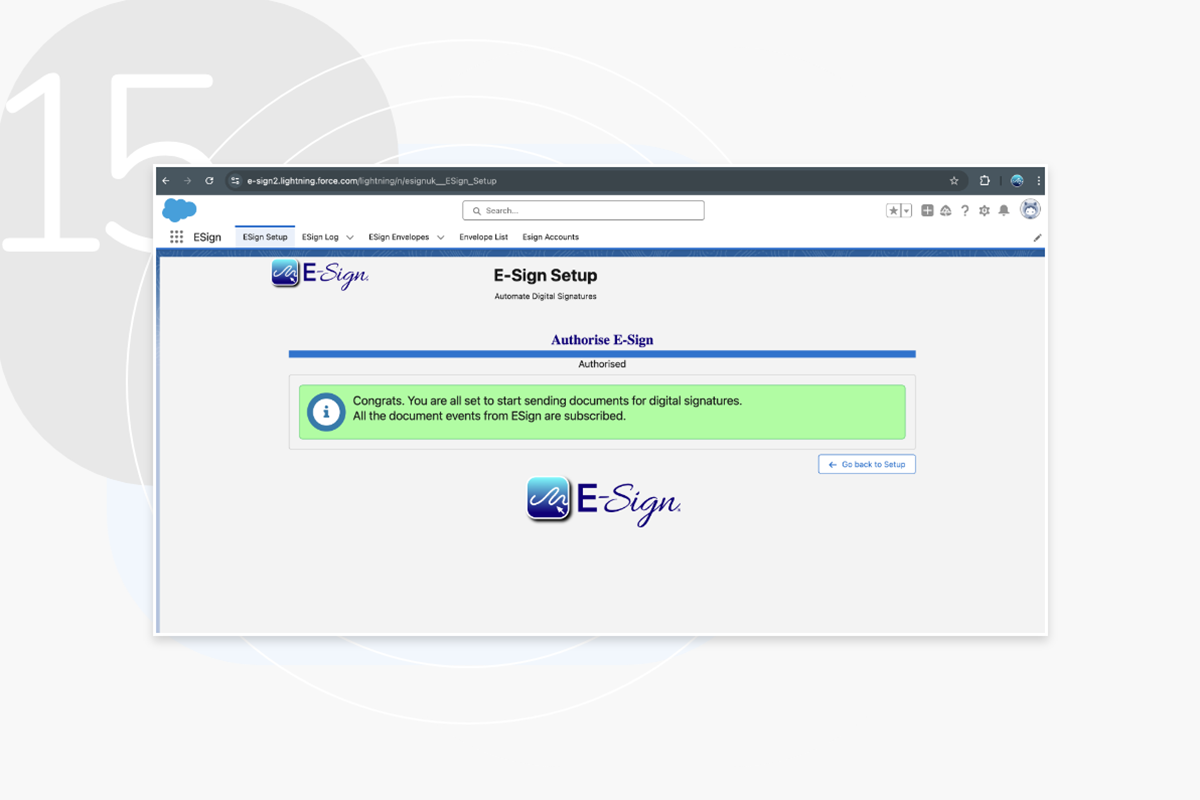Bookmark this page with the address bar star
1200x800 pixels.
[954, 181]
